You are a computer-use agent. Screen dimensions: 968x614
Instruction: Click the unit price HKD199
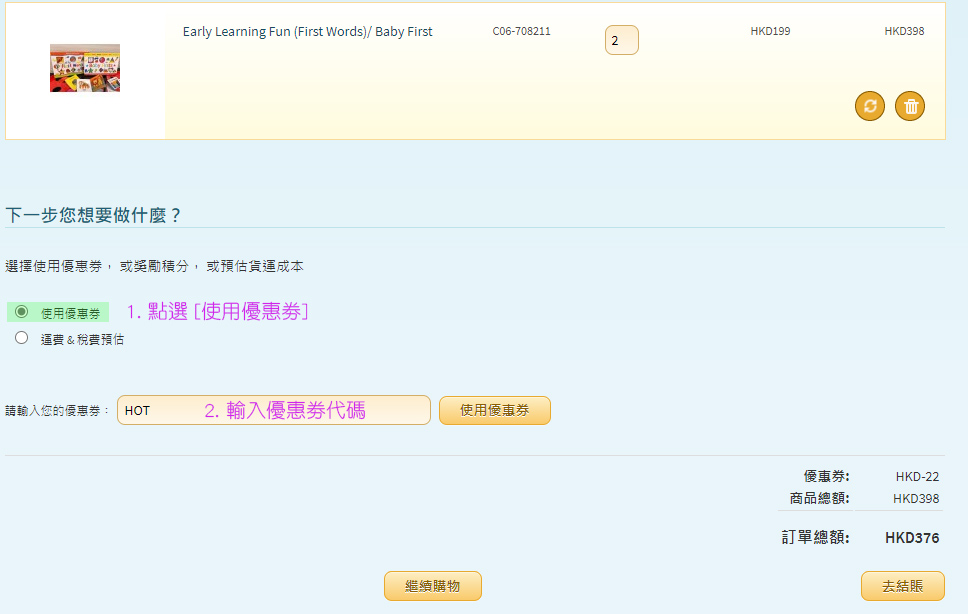[x=770, y=31]
